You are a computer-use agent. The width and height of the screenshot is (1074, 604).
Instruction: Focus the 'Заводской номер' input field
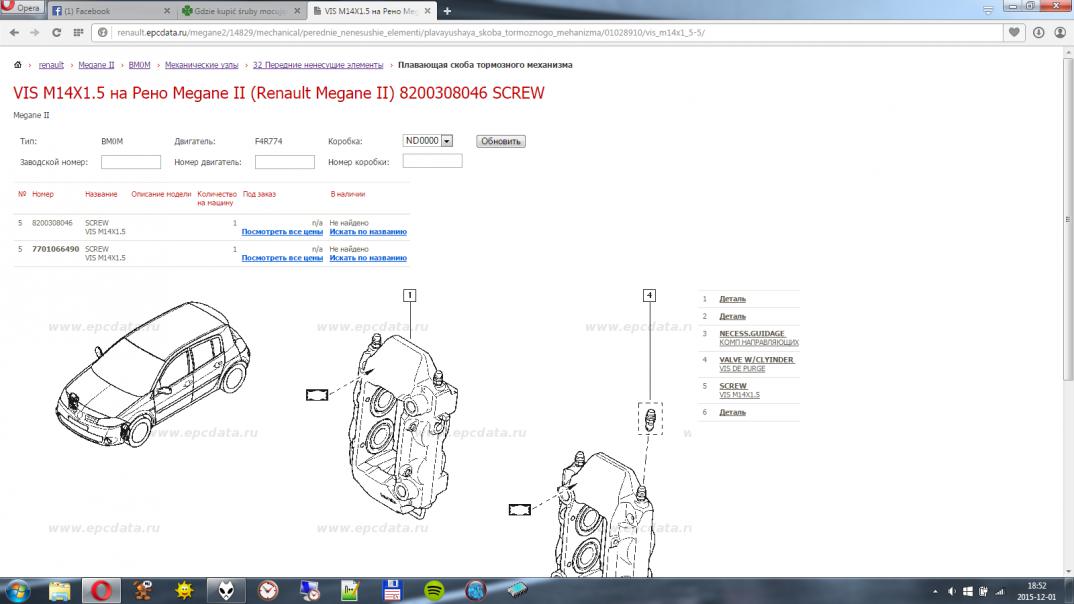point(131,162)
